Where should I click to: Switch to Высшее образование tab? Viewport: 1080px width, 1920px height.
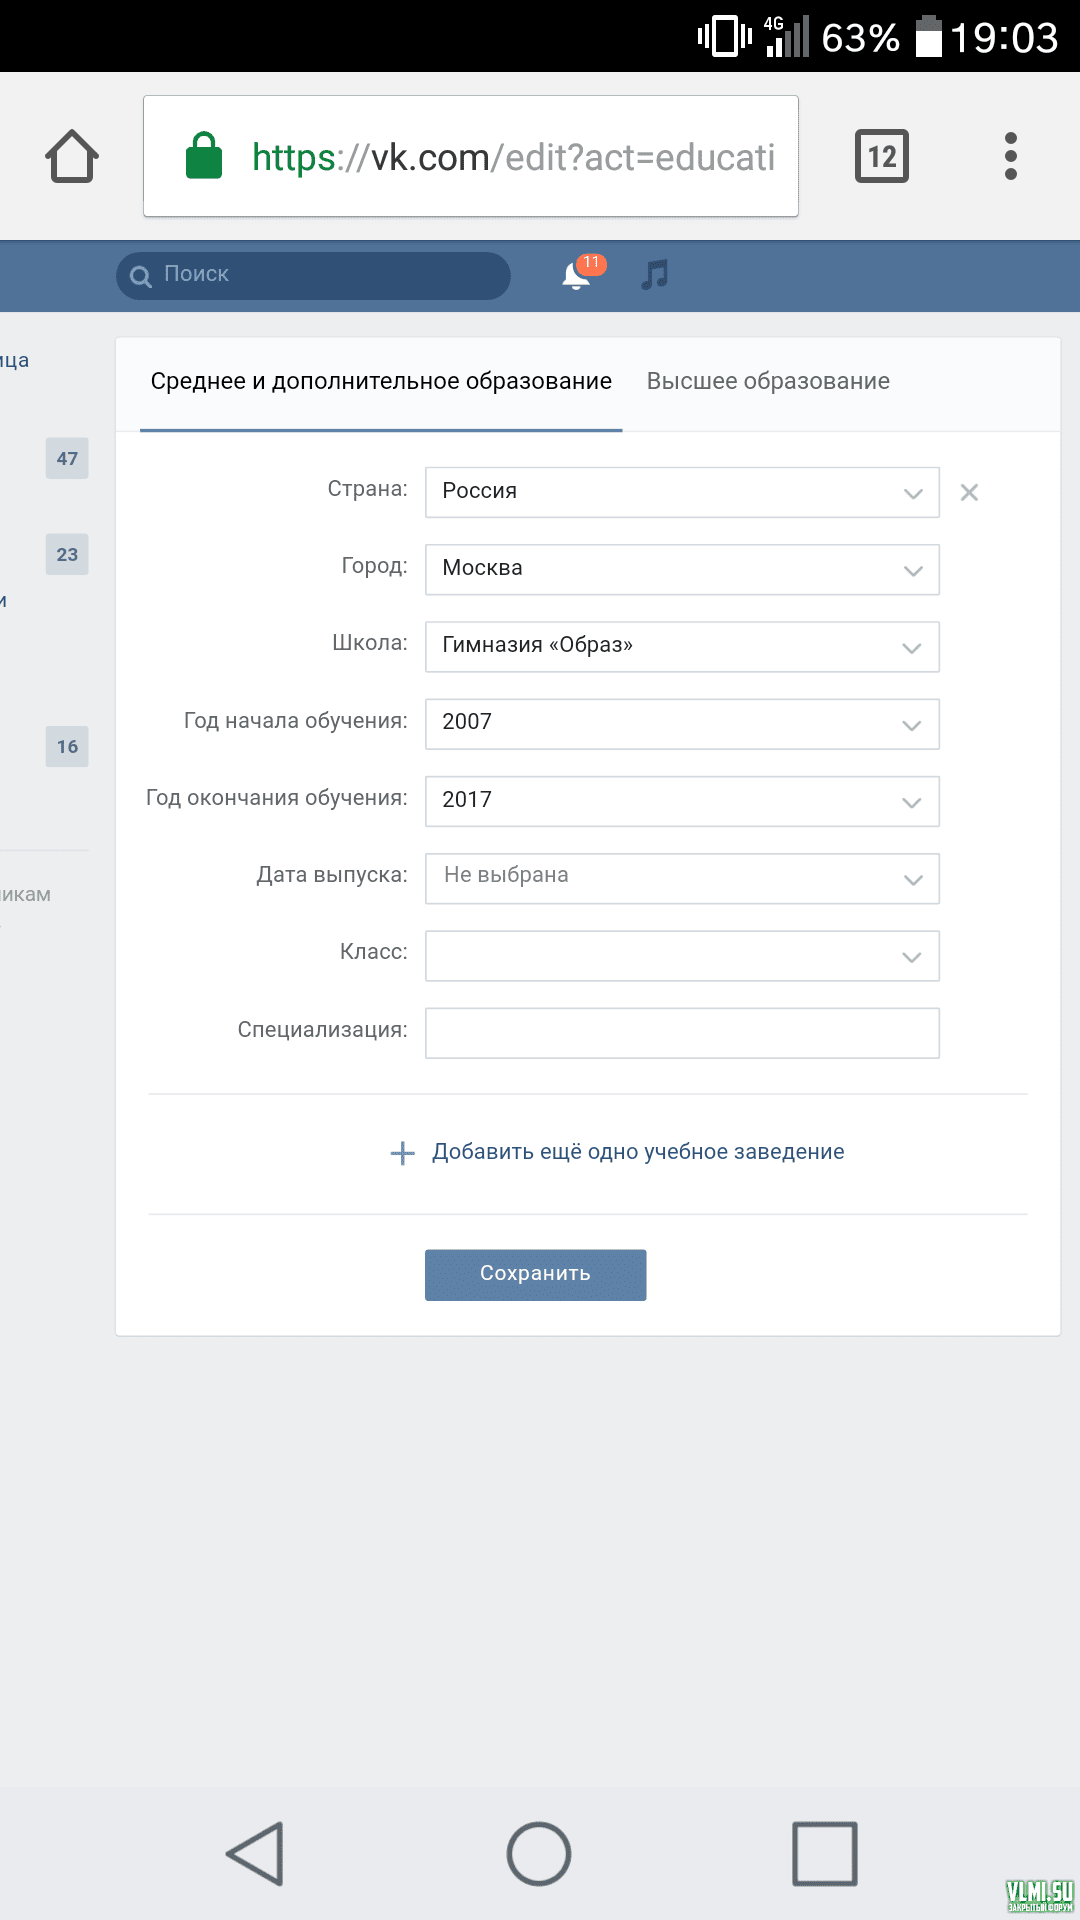click(767, 381)
